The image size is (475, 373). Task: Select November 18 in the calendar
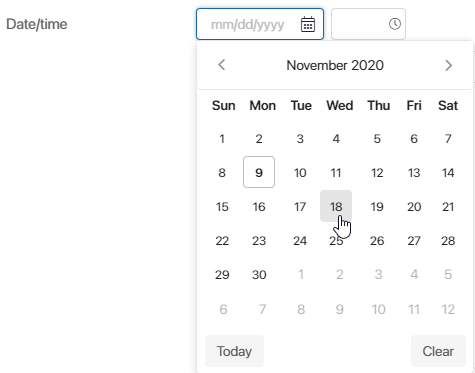click(x=336, y=206)
